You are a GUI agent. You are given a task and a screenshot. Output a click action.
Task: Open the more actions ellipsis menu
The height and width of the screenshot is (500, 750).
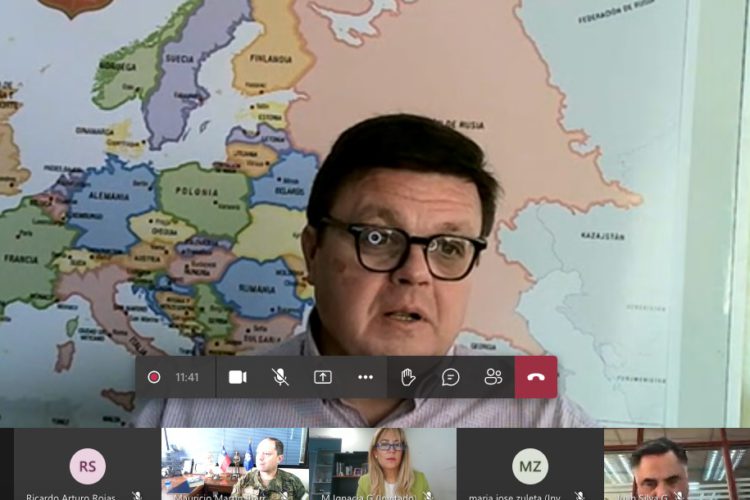pyautogui.click(x=365, y=377)
